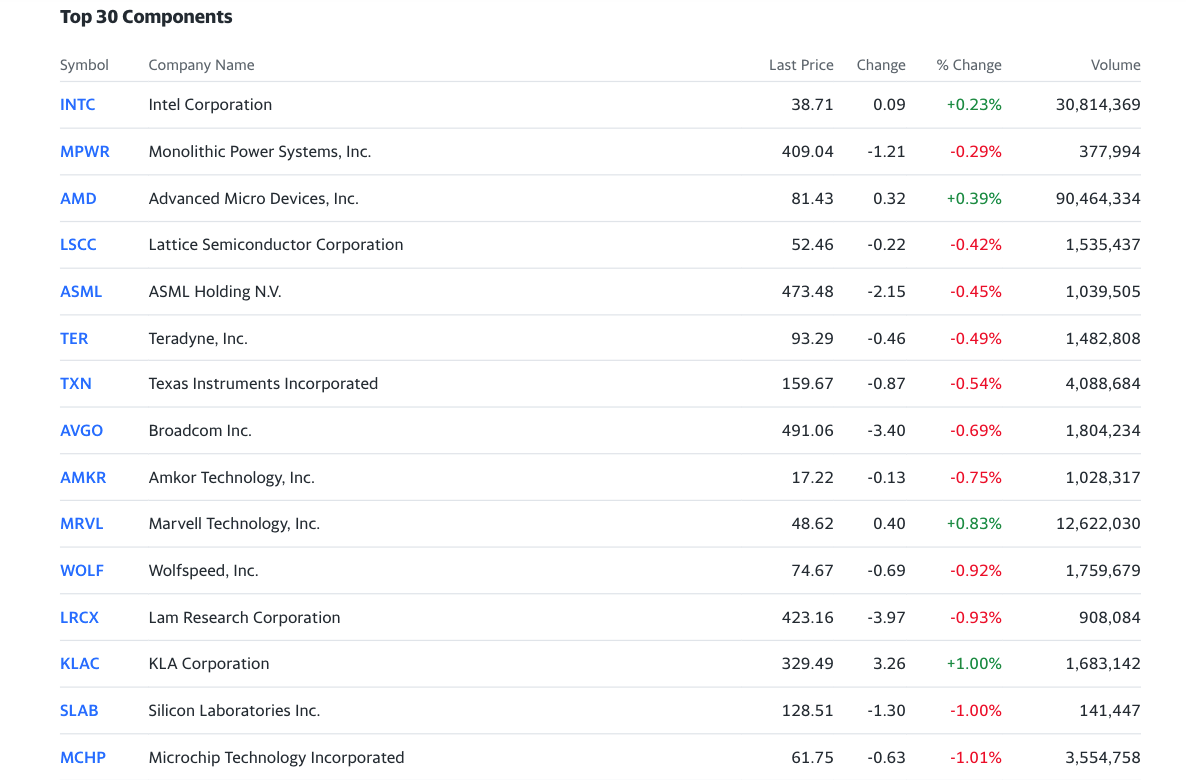Open the INTC ticker symbol link
Screen dimensions: 1186x780
77,104
